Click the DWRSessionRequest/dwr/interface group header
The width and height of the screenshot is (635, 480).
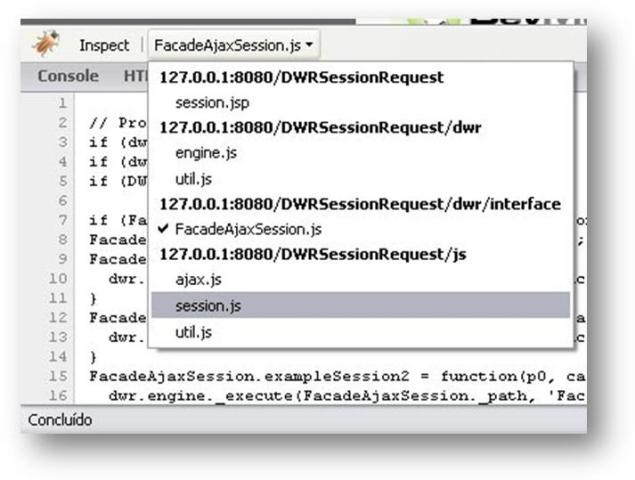360,204
